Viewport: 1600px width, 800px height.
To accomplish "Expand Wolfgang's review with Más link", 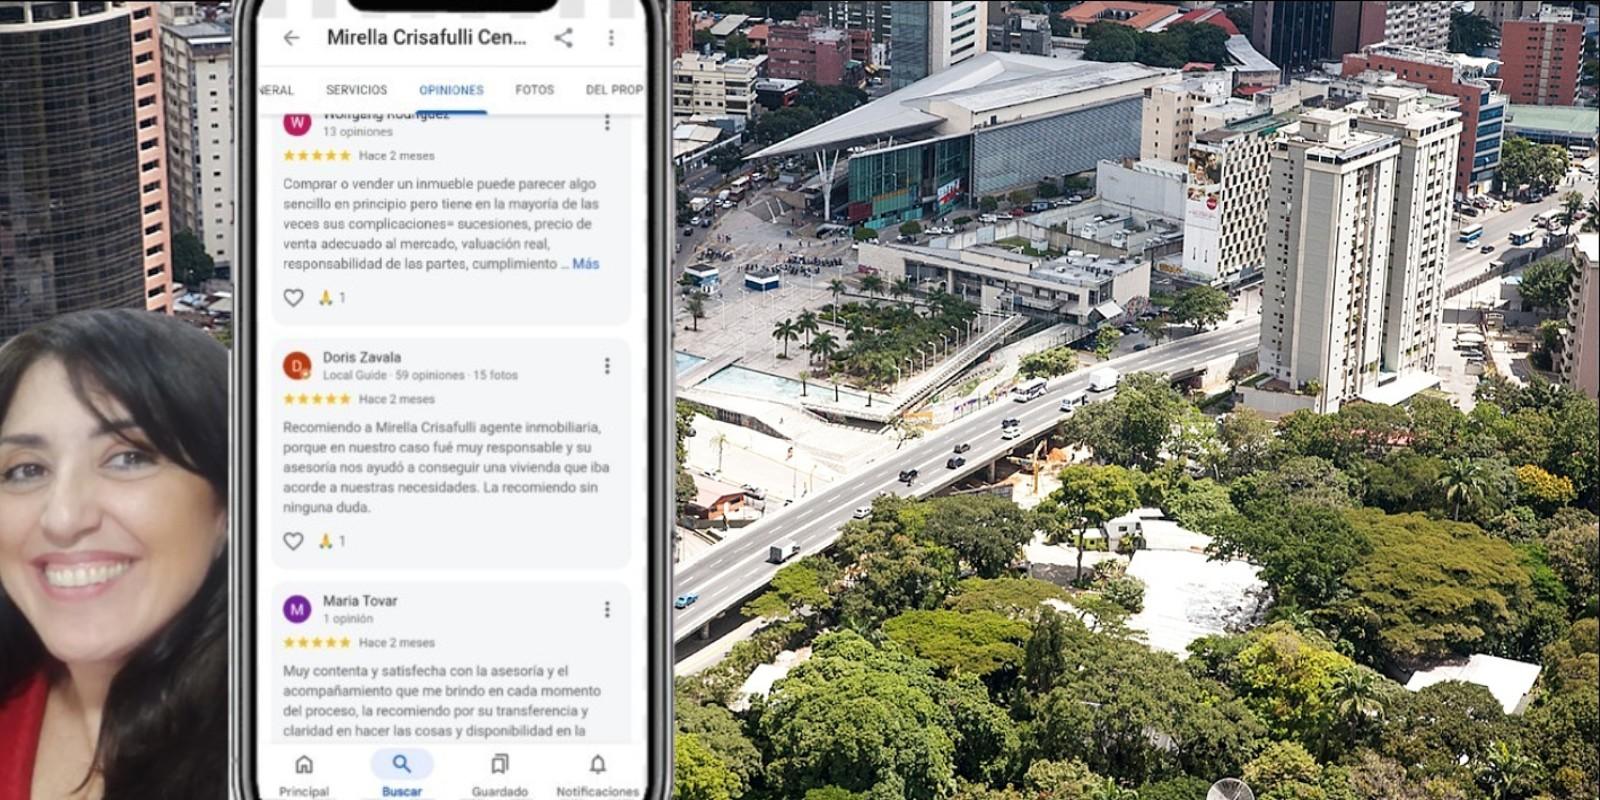I will pyautogui.click(x=586, y=264).
